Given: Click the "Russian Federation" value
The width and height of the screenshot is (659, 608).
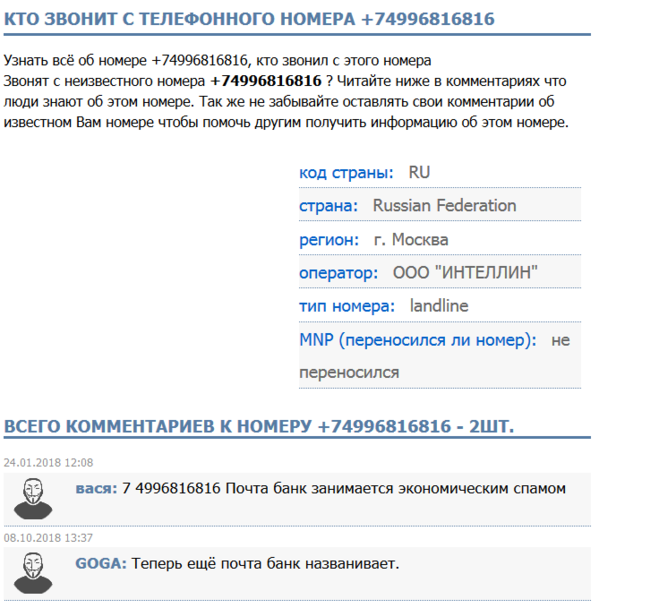Looking at the screenshot, I should [x=444, y=206].
